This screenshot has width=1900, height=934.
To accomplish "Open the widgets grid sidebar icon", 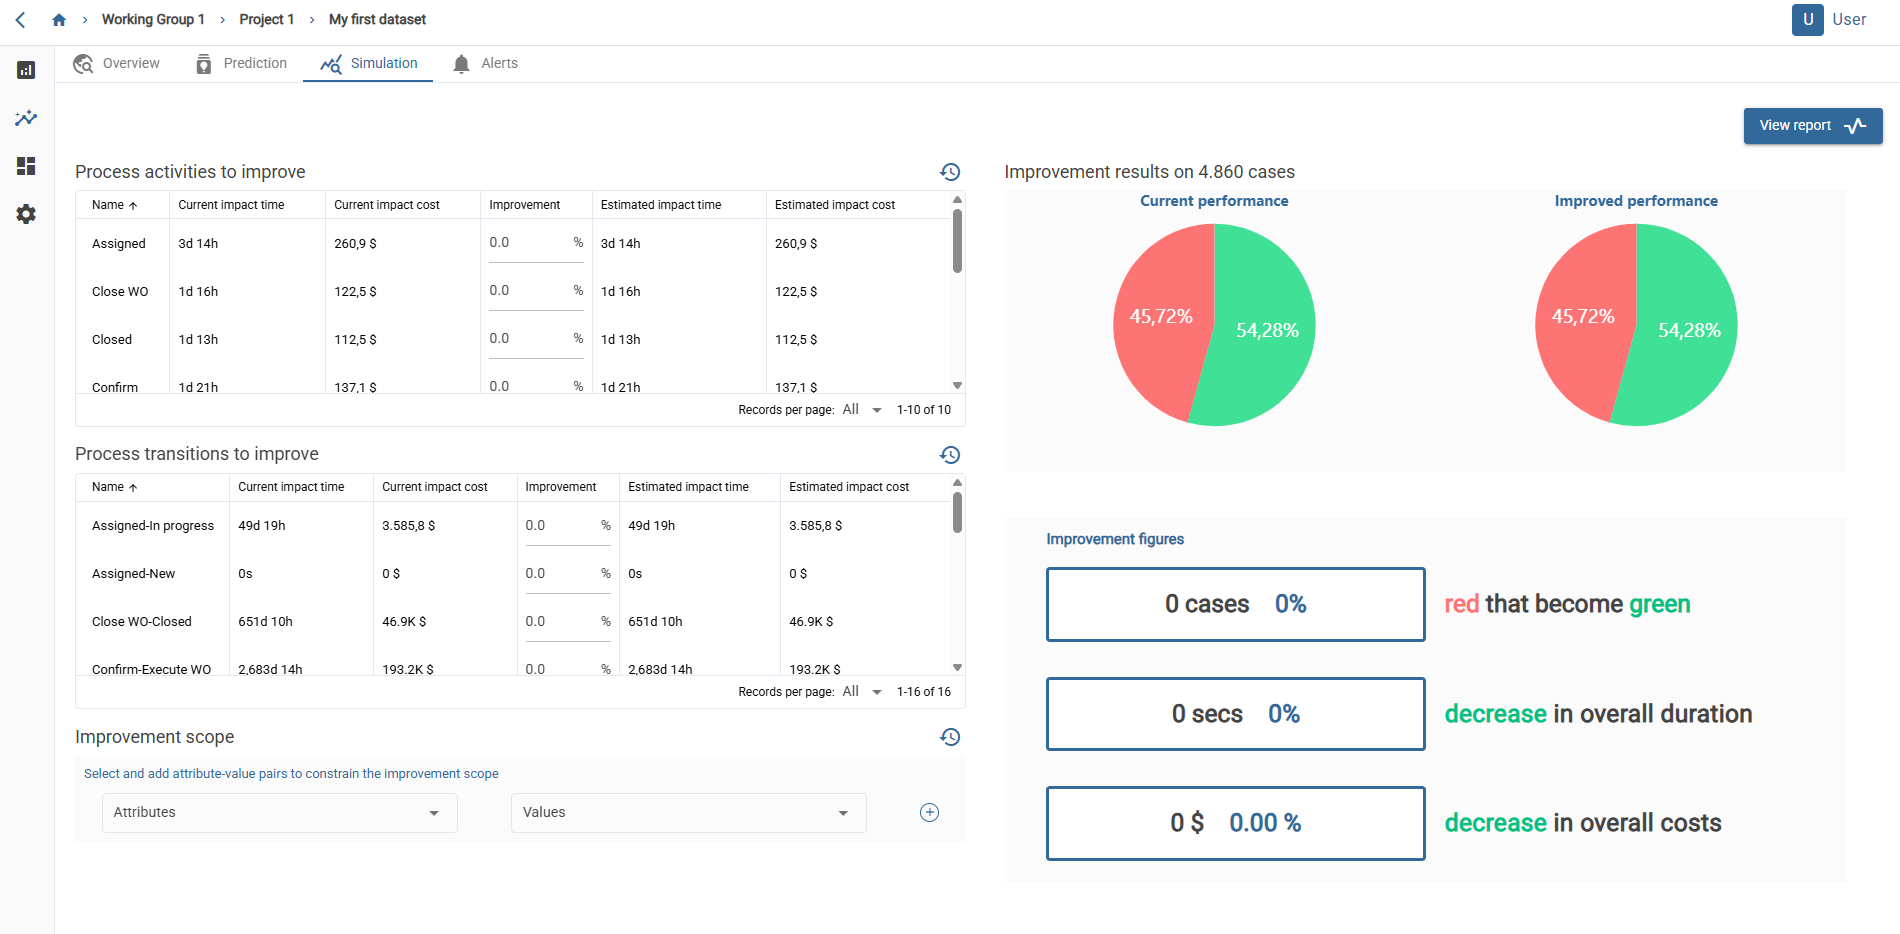I will 26,166.
